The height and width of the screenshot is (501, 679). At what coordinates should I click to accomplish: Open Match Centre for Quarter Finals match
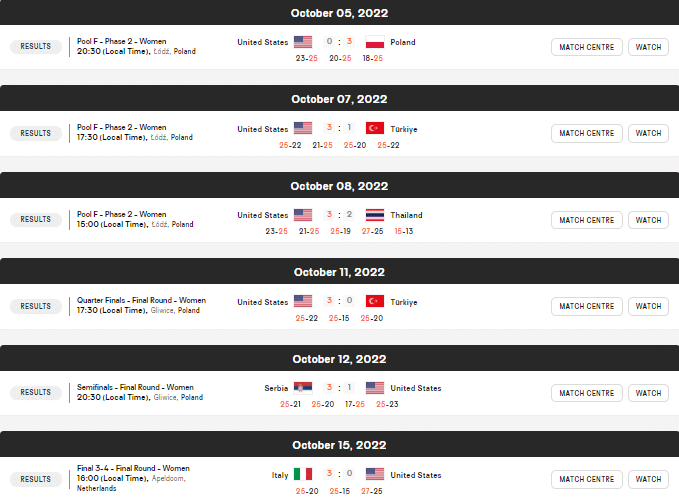587,306
